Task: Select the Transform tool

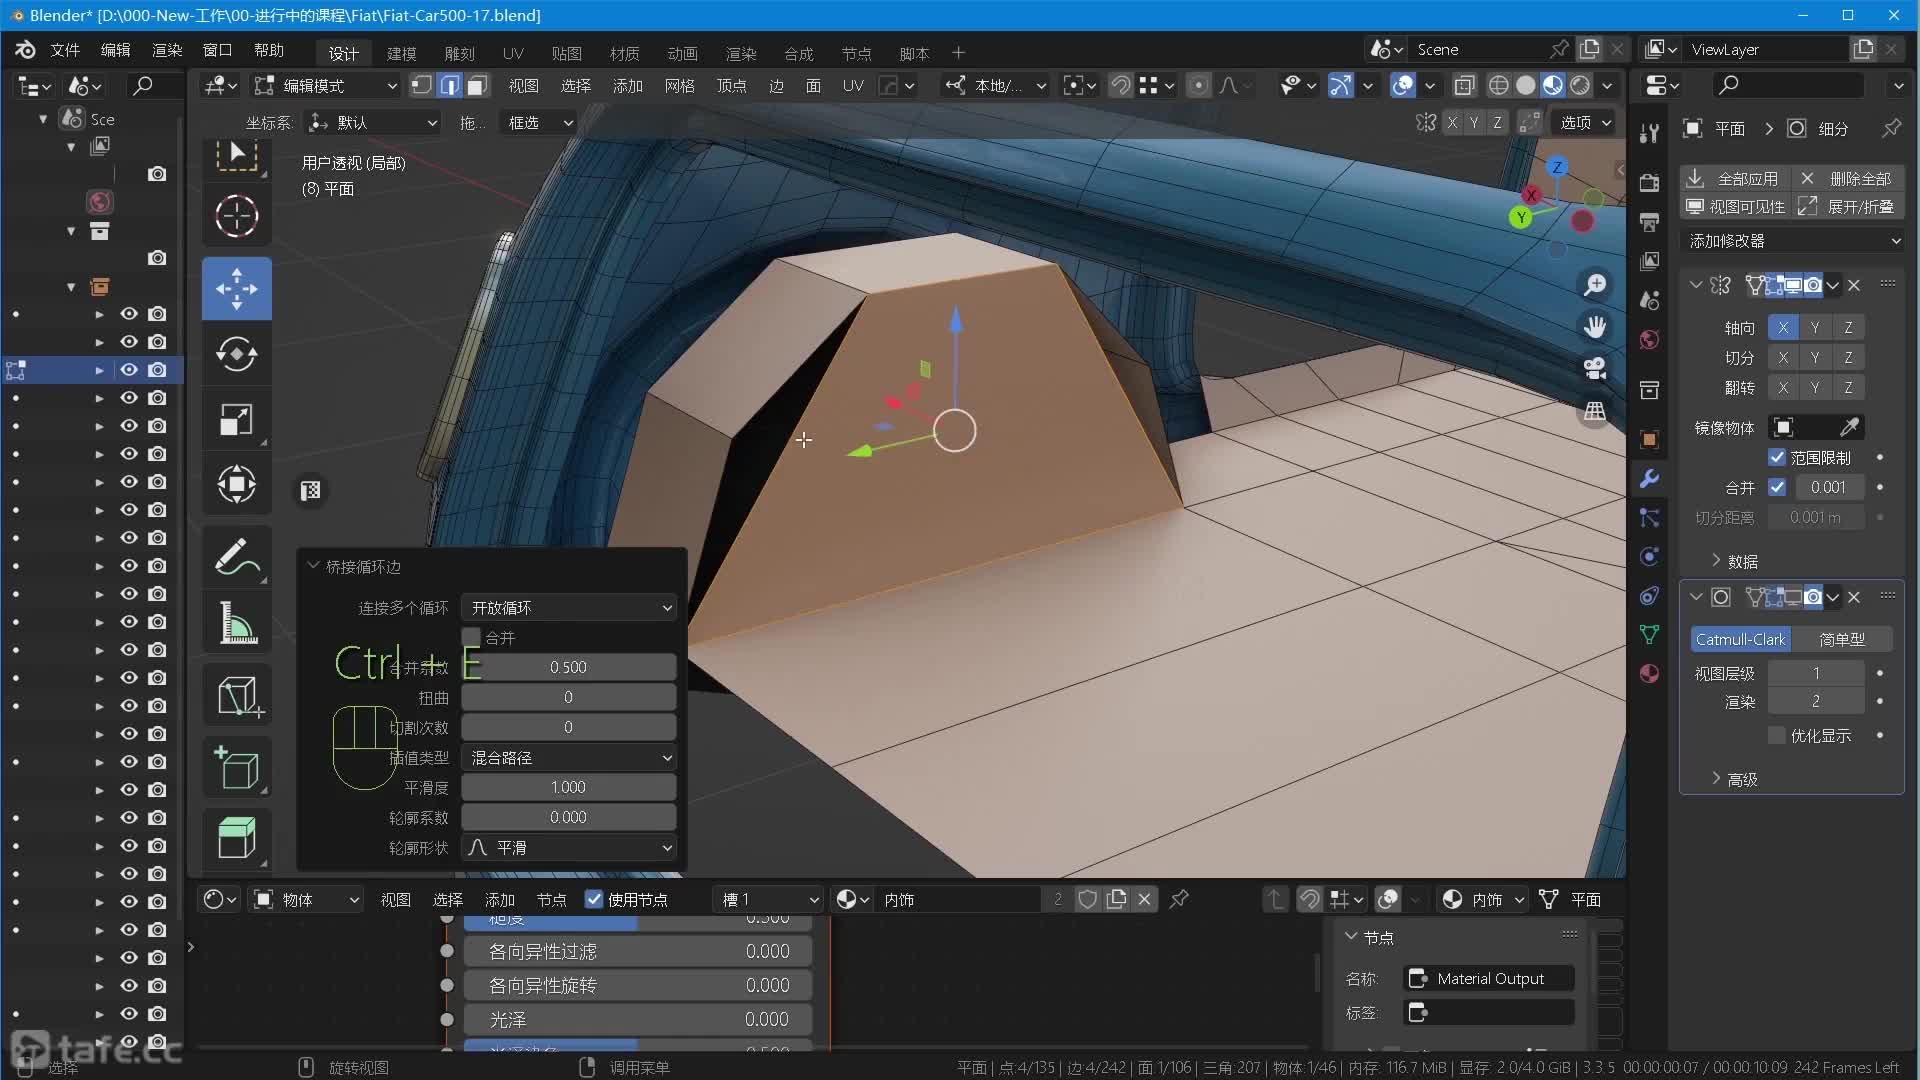Action: click(x=236, y=485)
